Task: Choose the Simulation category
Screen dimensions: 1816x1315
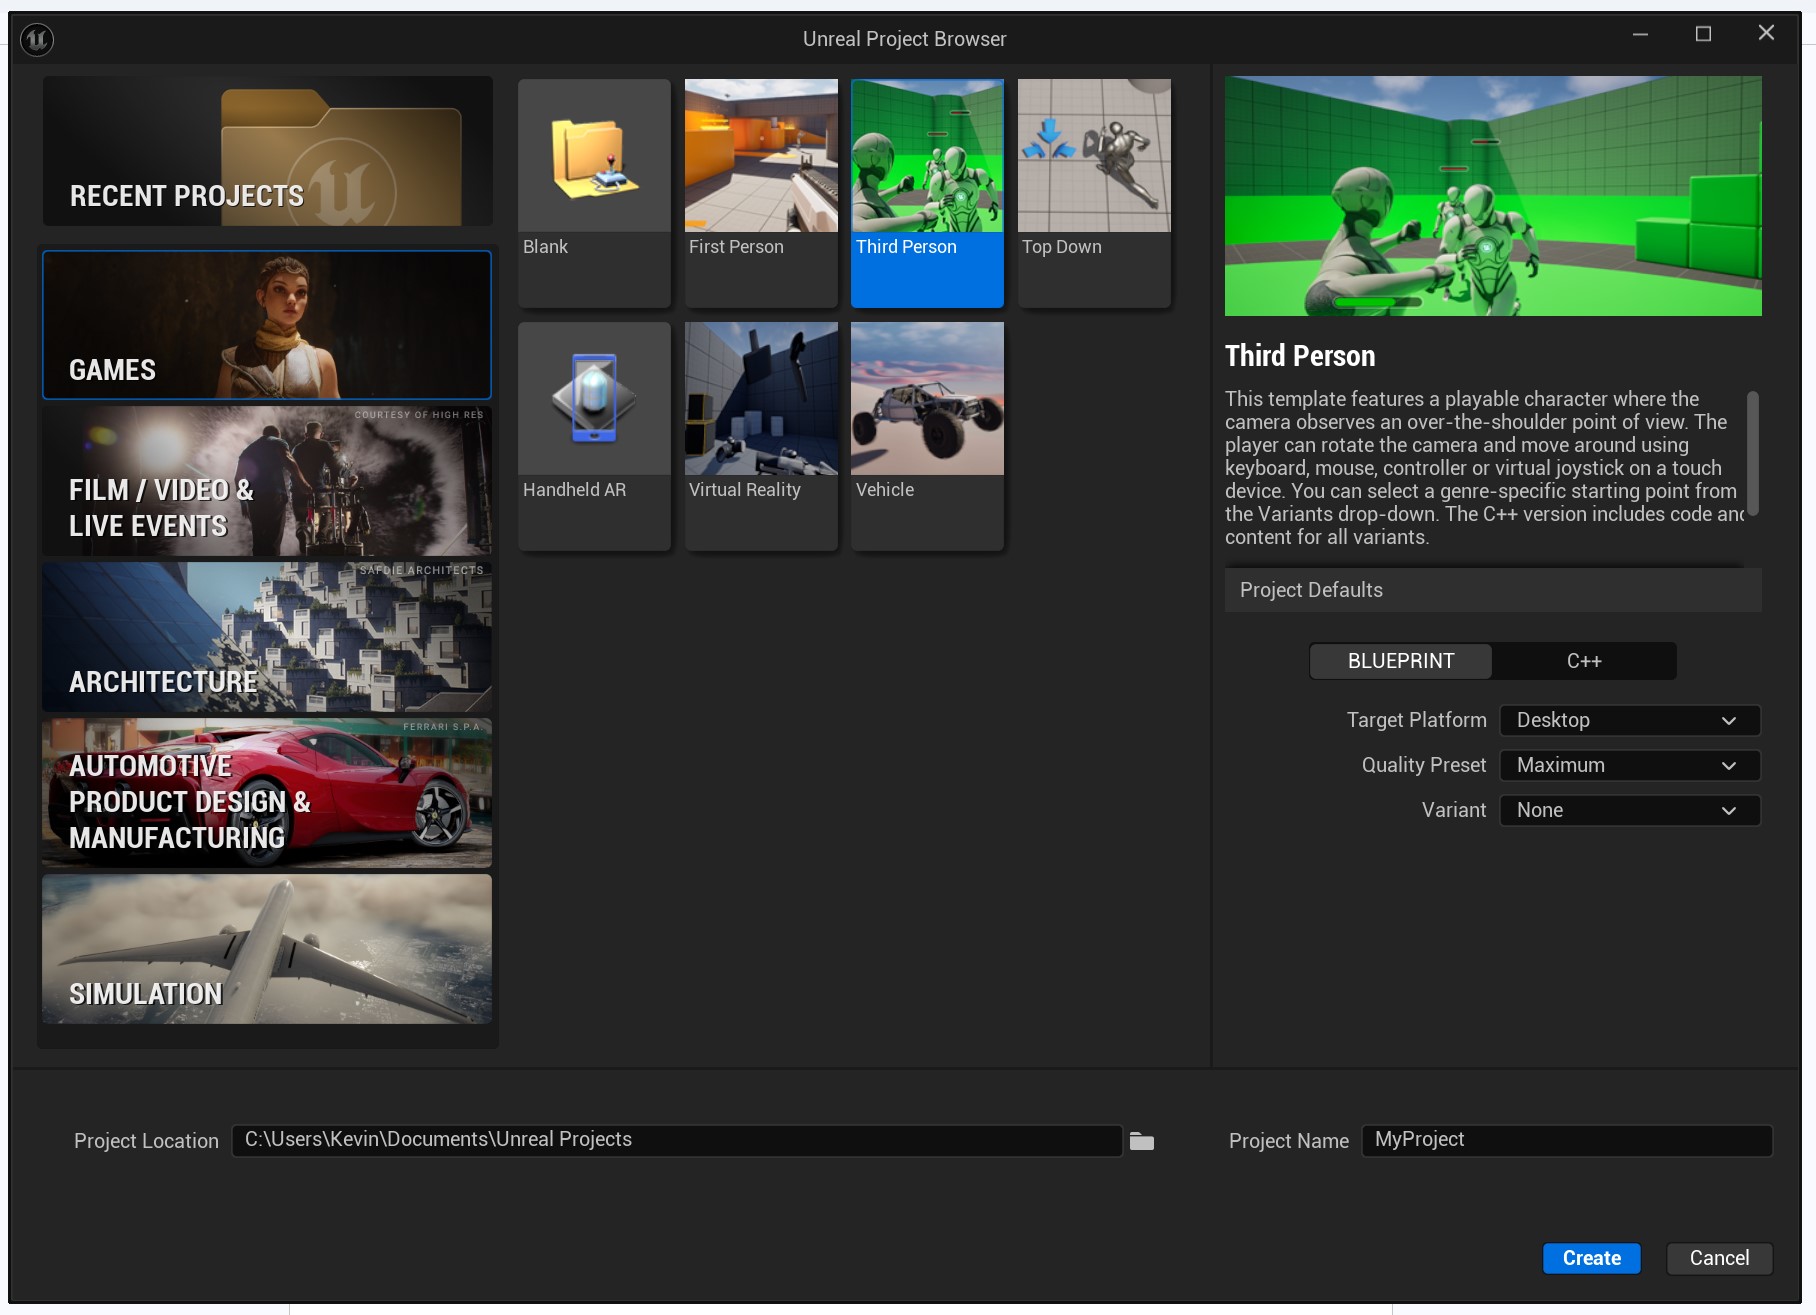Action: coord(267,949)
